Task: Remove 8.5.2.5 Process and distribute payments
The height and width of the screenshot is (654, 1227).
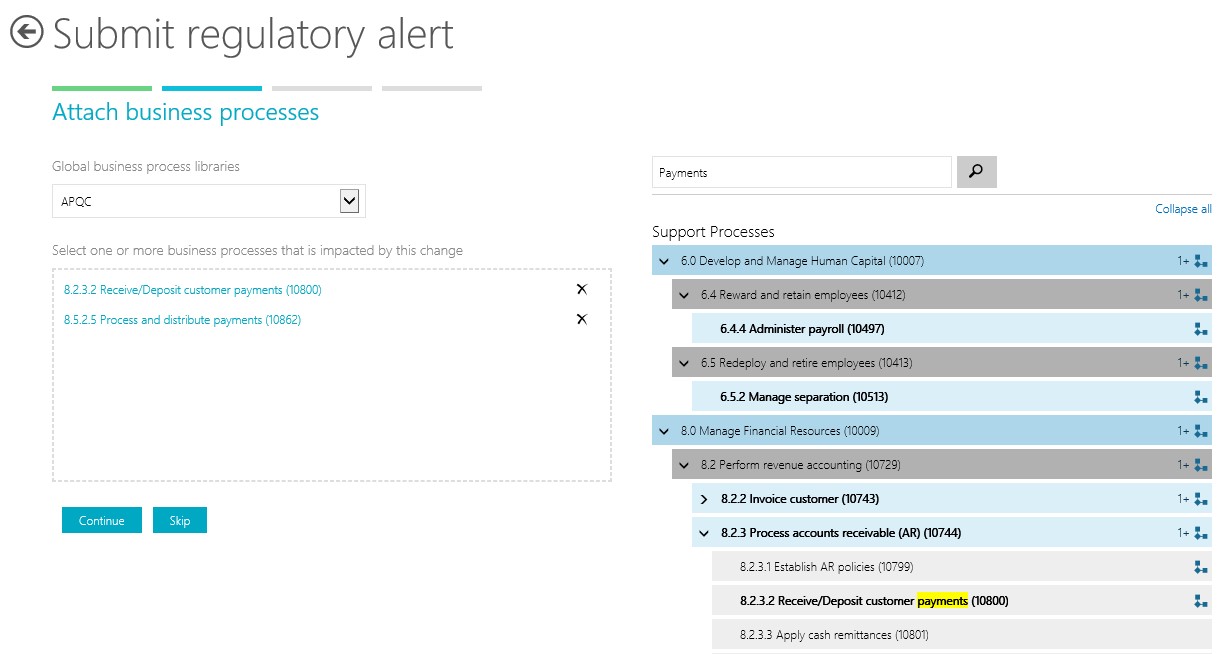Action: (582, 320)
